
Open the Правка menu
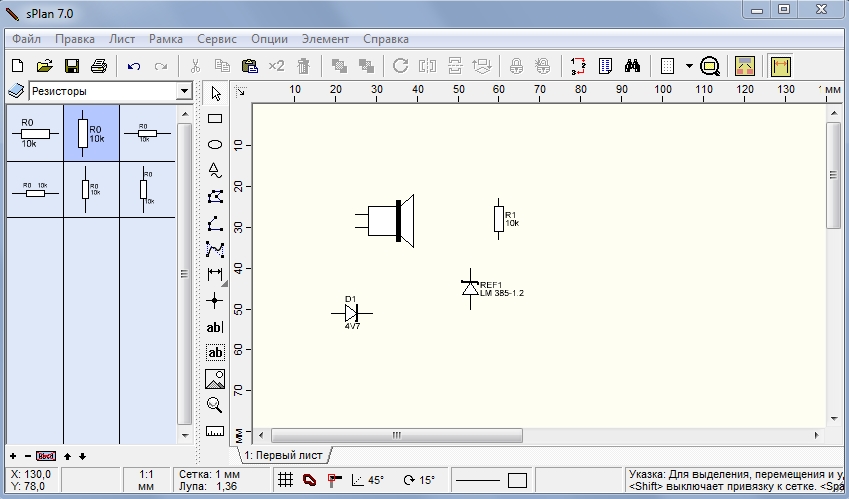point(75,39)
